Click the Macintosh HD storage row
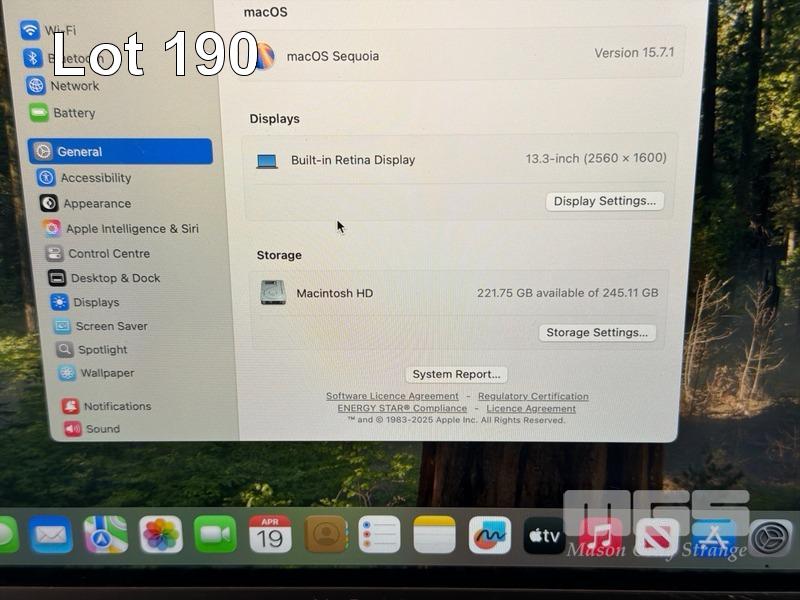This screenshot has width=800, height=600. (459, 293)
